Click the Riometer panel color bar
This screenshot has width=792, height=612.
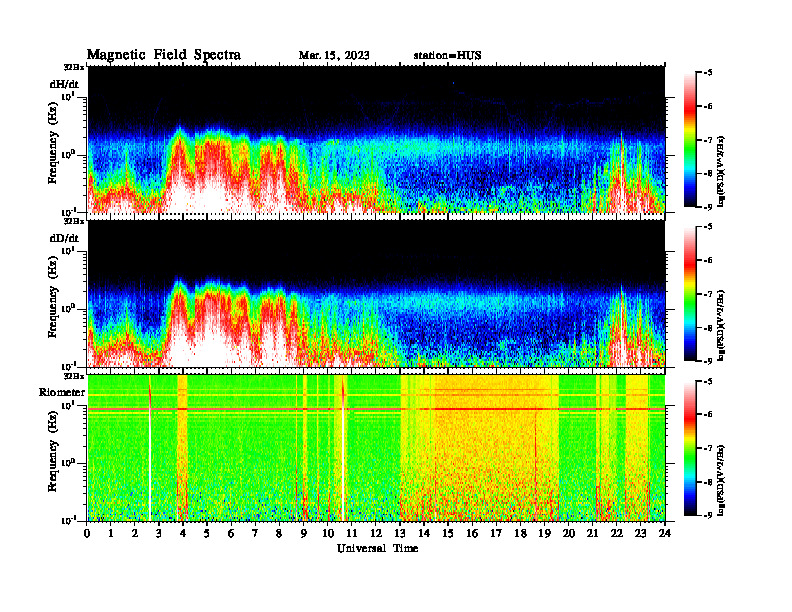[690, 448]
